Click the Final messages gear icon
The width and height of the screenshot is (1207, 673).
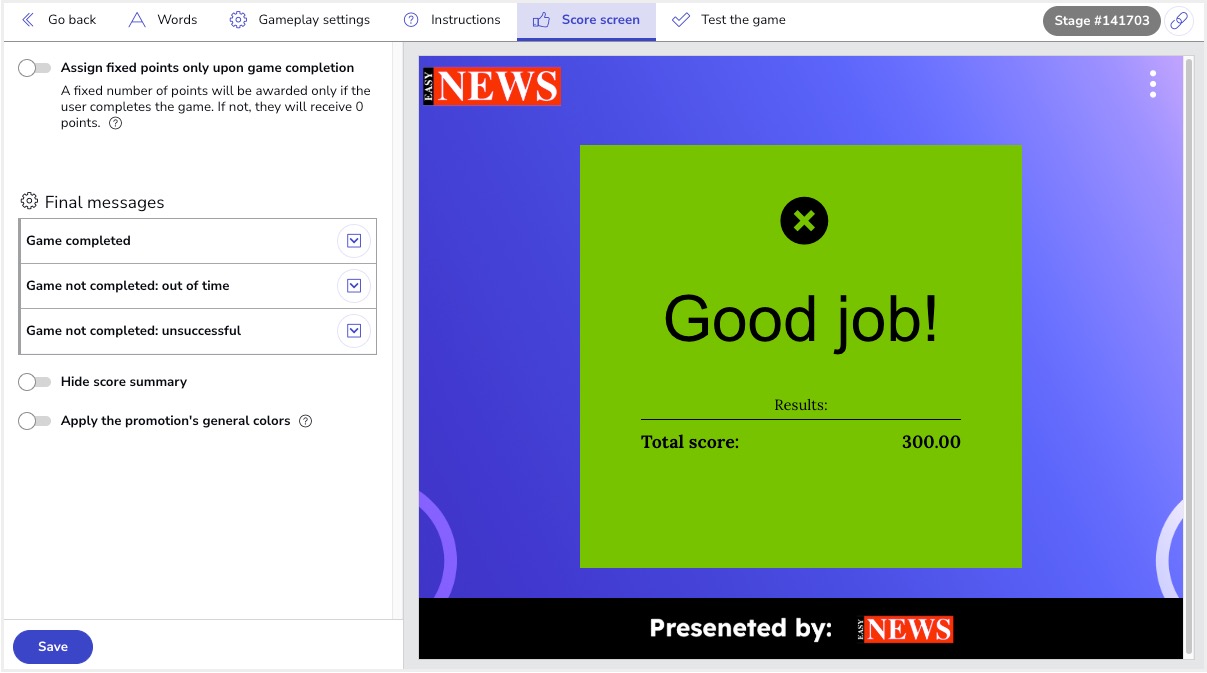(29, 202)
